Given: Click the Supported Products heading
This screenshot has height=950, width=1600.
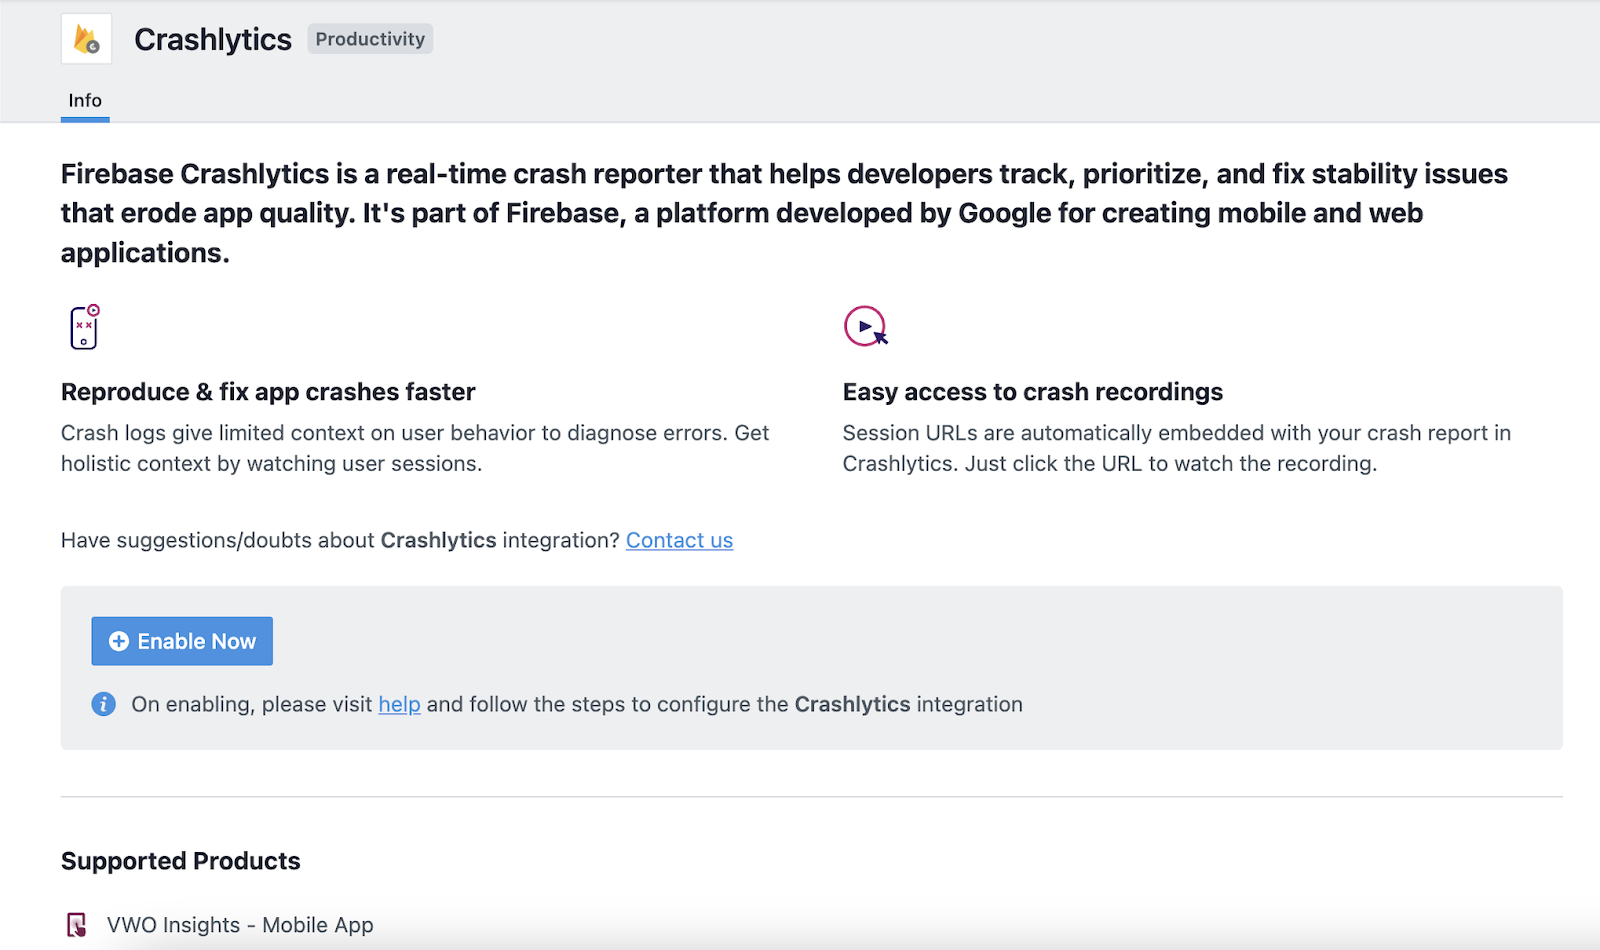Looking at the screenshot, I should (x=181, y=861).
